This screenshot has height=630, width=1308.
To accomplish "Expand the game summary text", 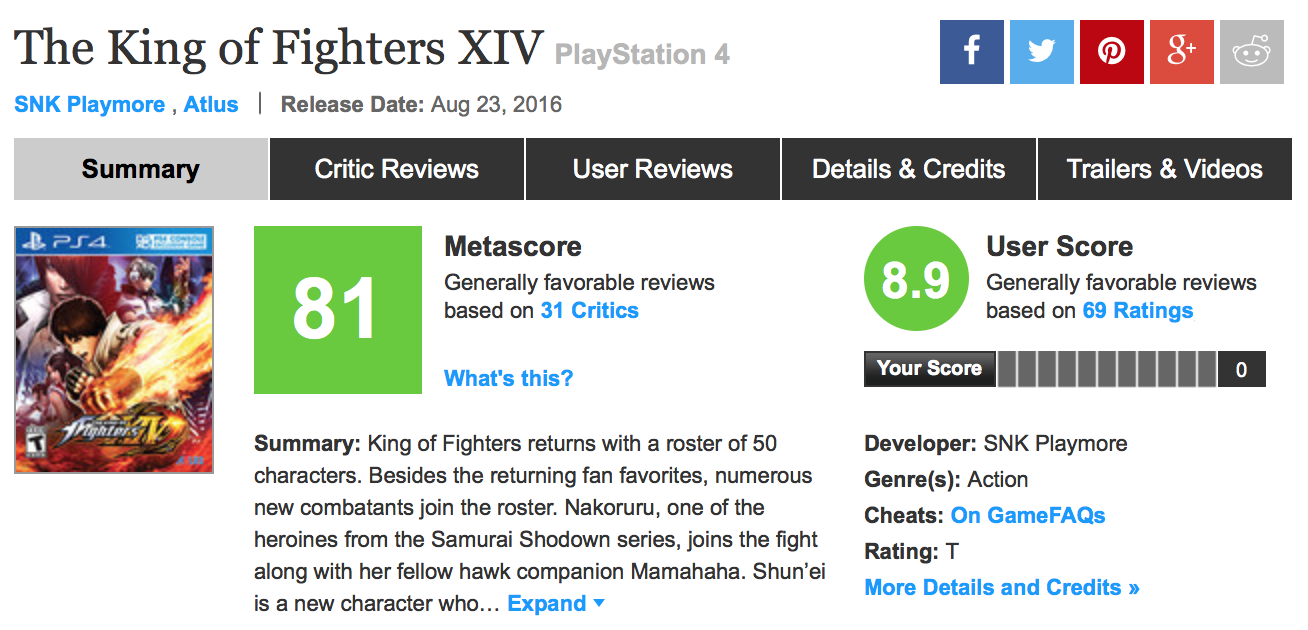I will [x=556, y=604].
